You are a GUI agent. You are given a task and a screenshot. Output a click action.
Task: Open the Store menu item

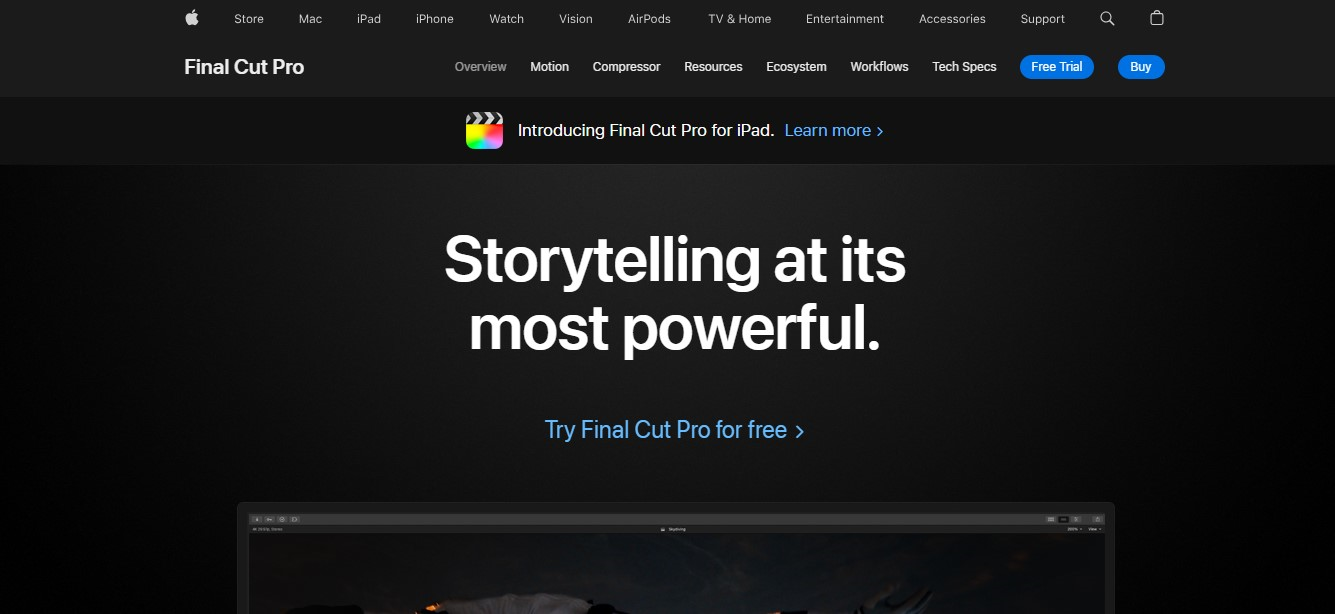pyautogui.click(x=249, y=19)
